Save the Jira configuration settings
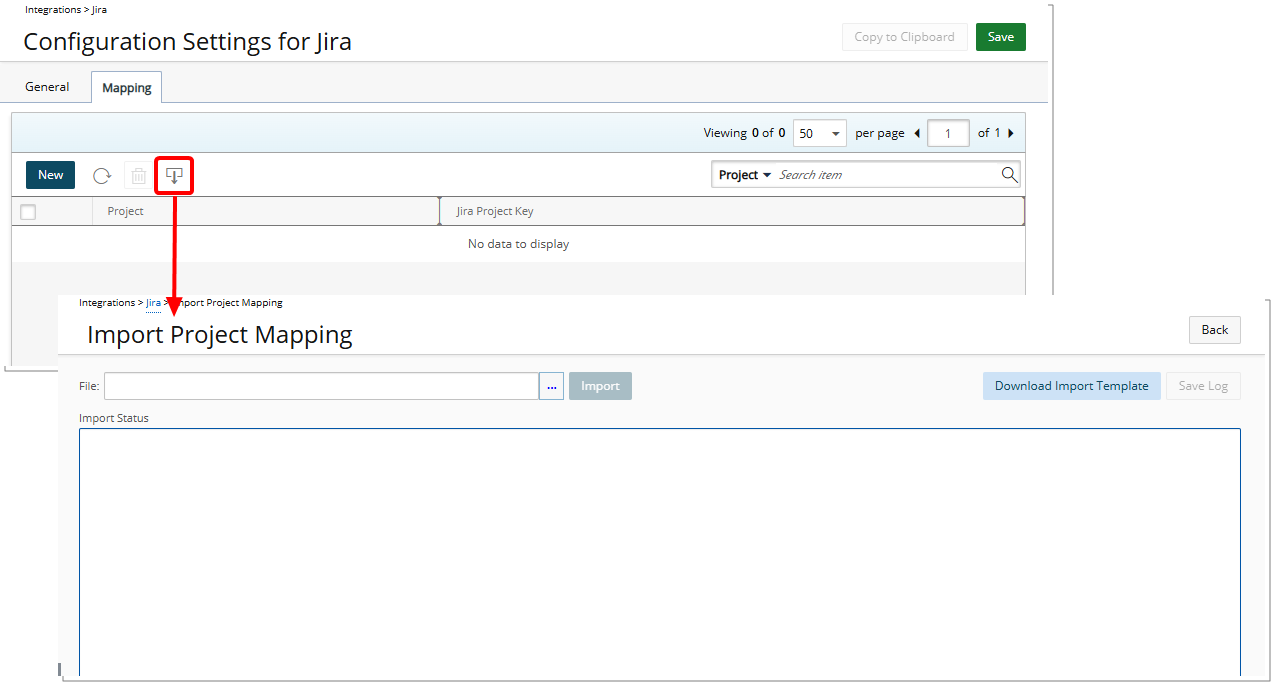 (x=1000, y=36)
